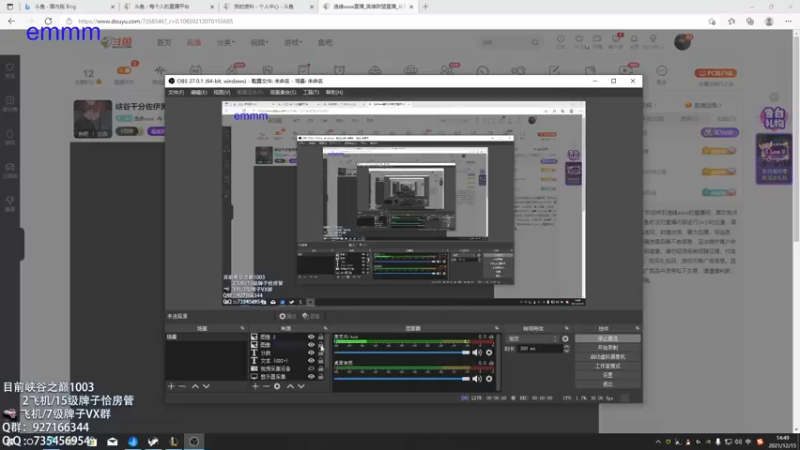Open the 关注 heart icon in Douyu sidebar

[10, 70]
